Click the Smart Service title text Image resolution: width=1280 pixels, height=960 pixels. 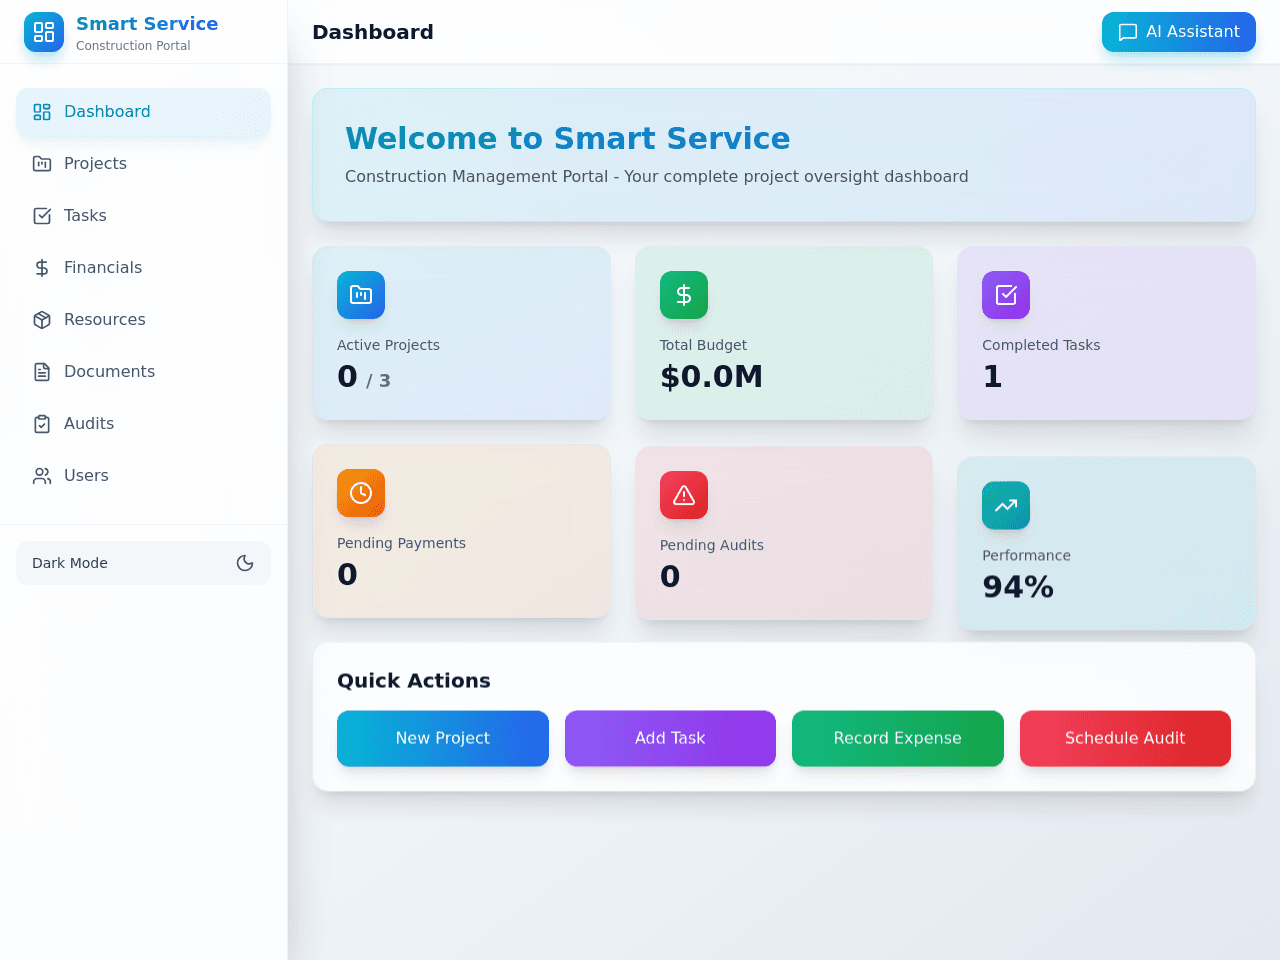pyautogui.click(x=147, y=24)
